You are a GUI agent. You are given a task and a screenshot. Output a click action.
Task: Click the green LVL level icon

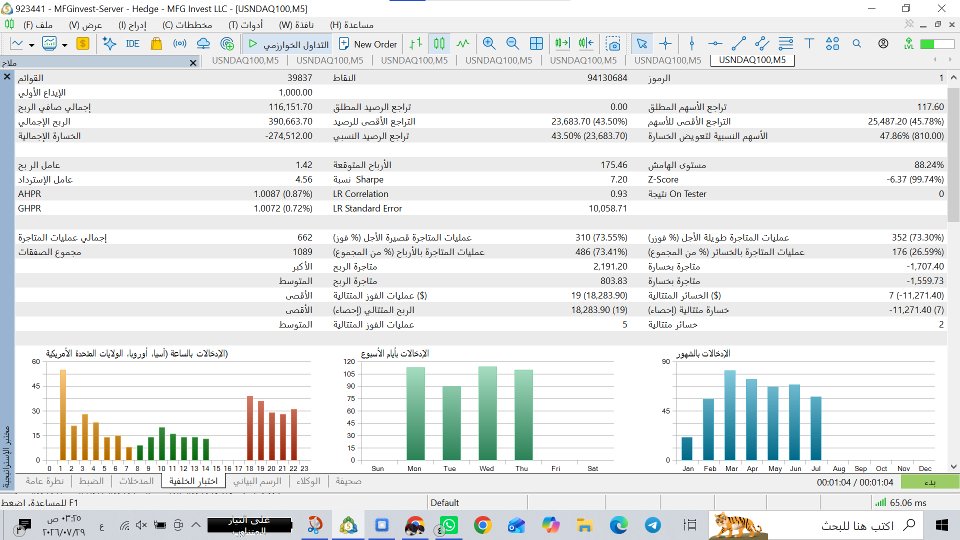pyautogui.click(x=909, y=43)
